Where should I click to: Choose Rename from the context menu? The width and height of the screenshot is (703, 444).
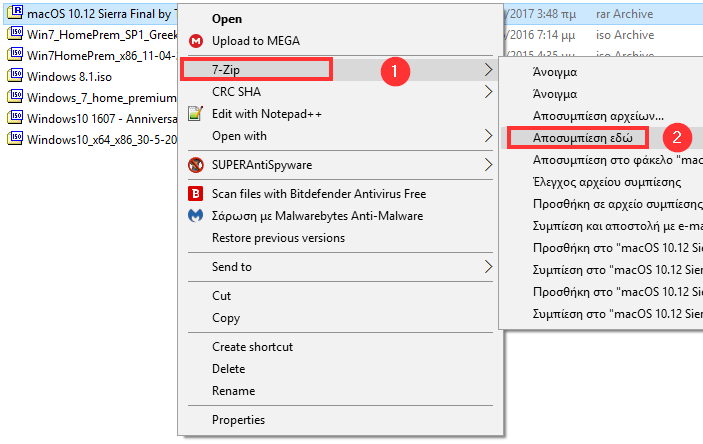point(234,391)
